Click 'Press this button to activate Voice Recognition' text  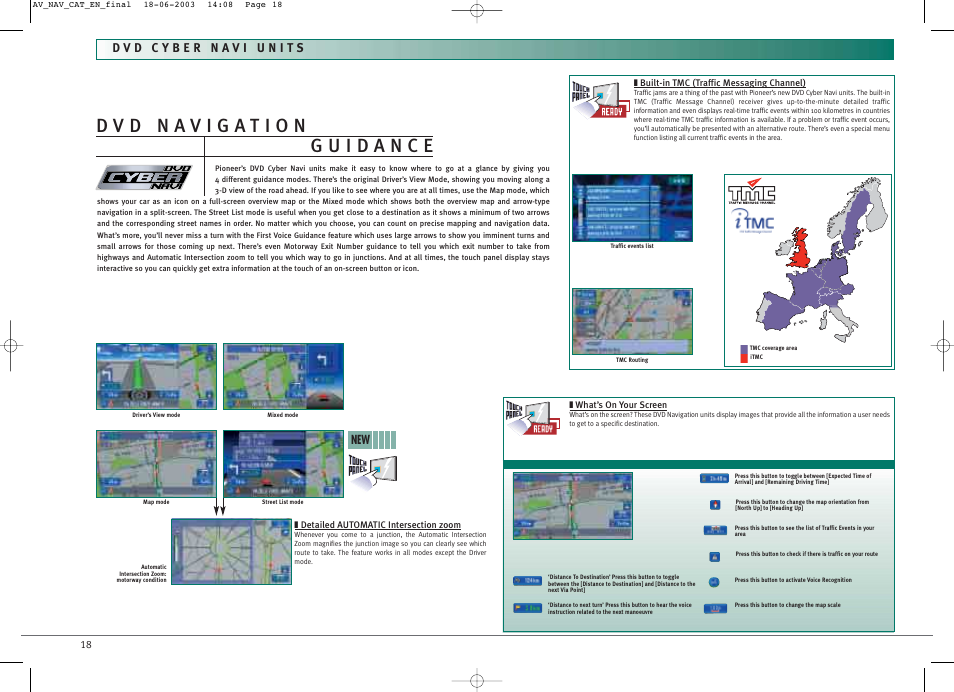(x=793, y=580)
